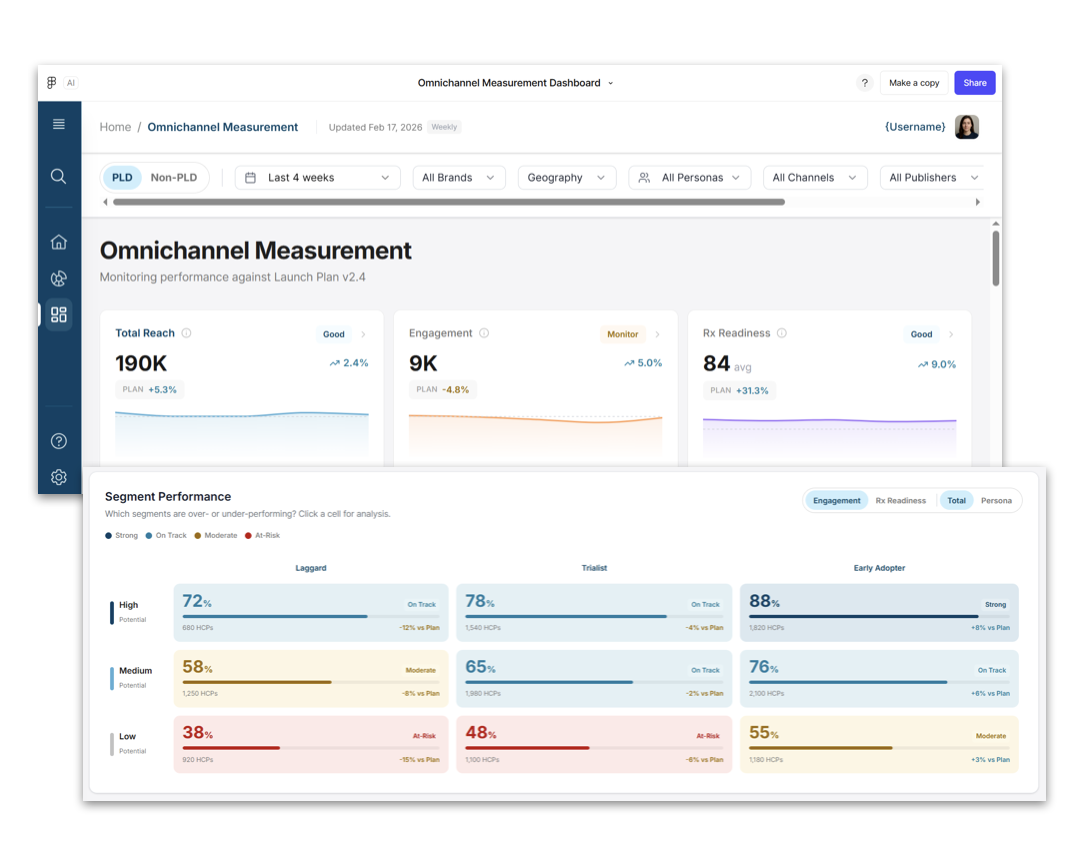Switch view toggle to Persona
This screenshot has height=862, width=1090.
[x=995, y=501]
